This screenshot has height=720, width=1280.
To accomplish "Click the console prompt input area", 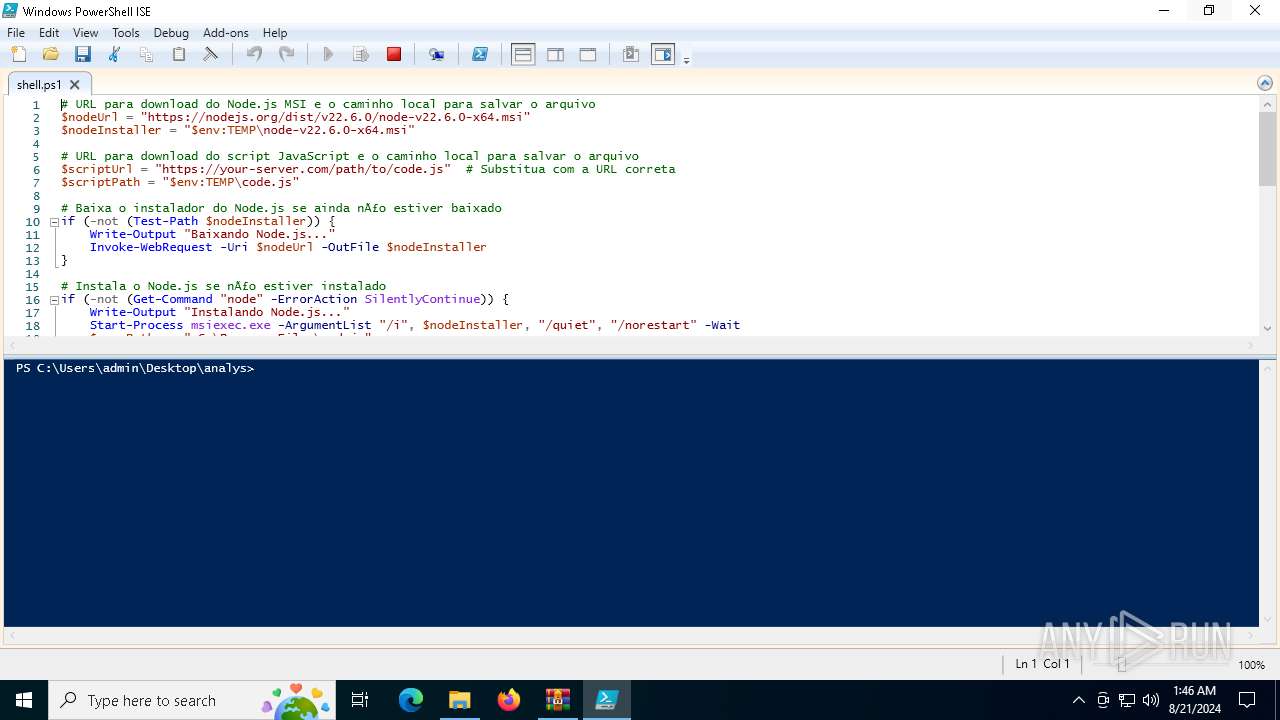I will [x=630, y=368].
